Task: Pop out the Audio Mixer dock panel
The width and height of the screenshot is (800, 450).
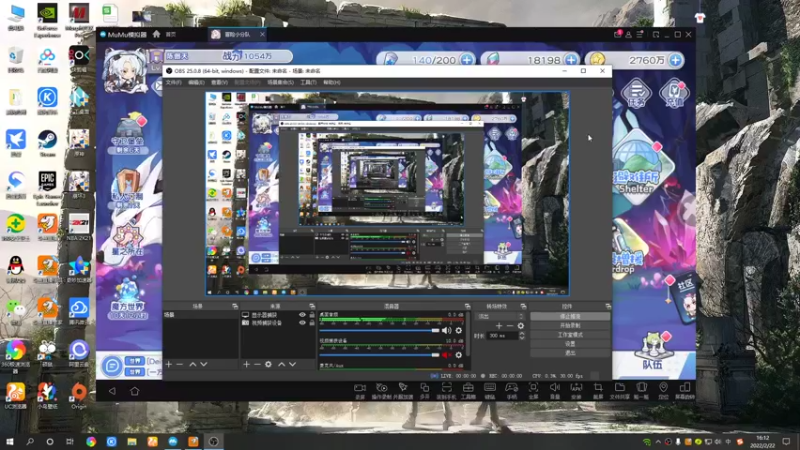Action: [x=467, y=306]
